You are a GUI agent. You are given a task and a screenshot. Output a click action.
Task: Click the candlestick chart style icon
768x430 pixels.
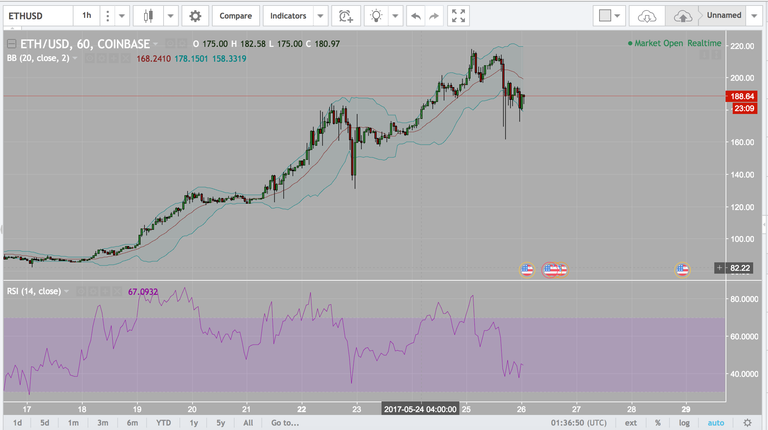click(148, 16)
